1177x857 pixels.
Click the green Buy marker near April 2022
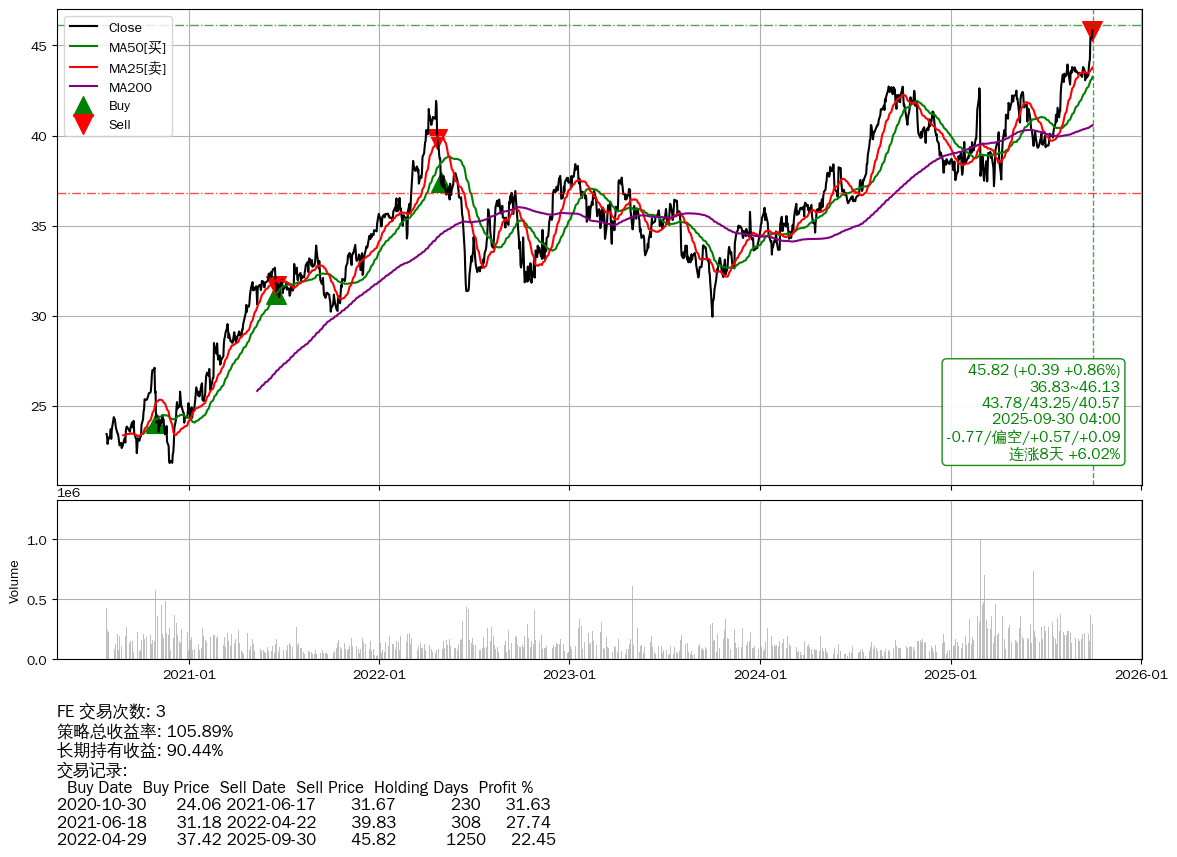point(439,182)
